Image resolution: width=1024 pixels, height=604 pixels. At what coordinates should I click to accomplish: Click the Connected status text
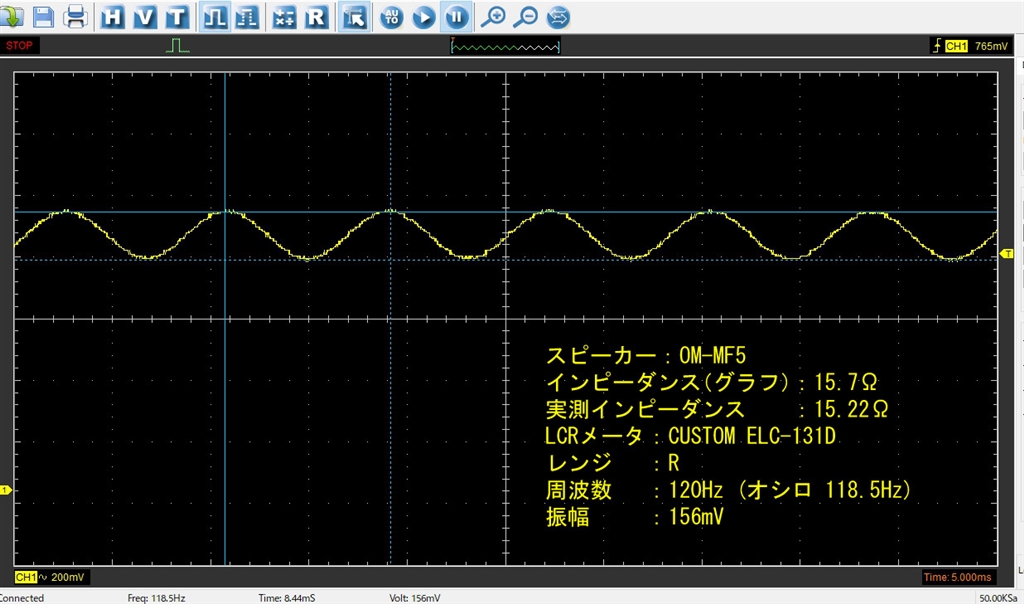[x=22, y=598]
